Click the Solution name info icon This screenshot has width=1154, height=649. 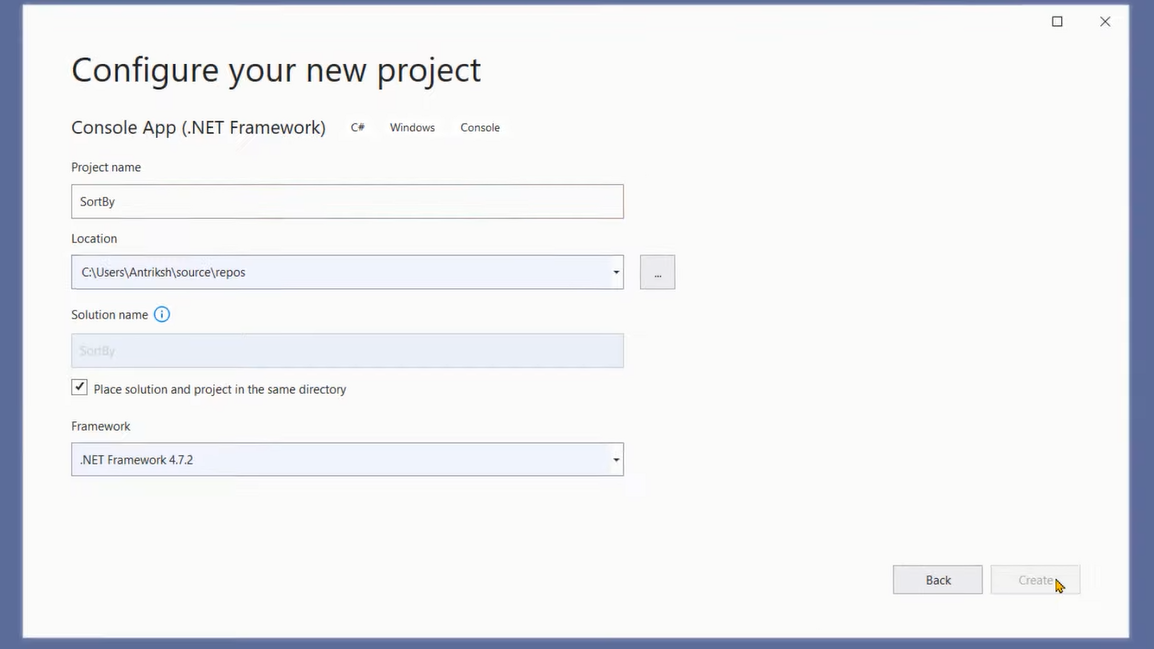[162, 314]
